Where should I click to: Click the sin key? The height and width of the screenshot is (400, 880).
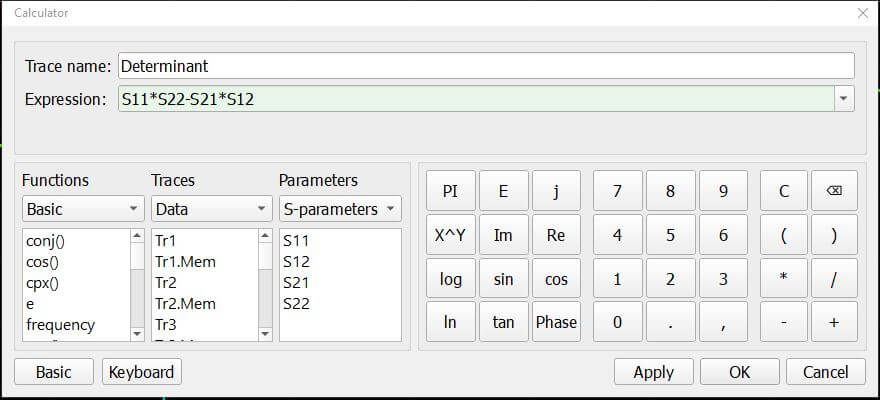click(x=503, y=278)
